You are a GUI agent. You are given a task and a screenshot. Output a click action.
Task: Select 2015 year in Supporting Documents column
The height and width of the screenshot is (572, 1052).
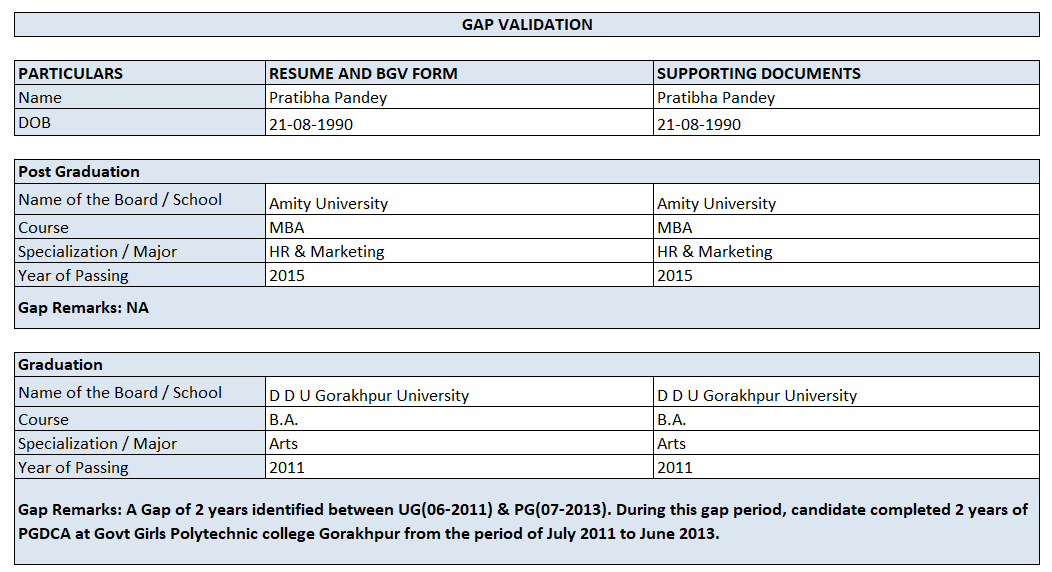coord(675,276)
